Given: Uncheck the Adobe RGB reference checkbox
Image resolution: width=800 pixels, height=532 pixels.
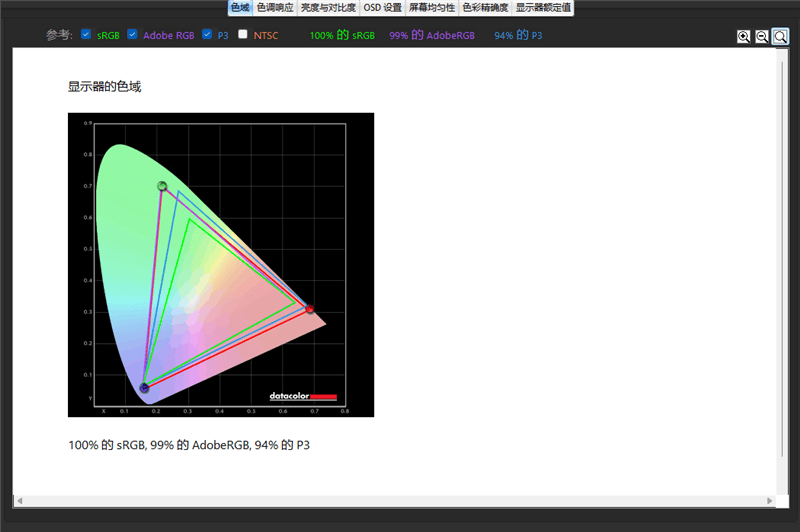Looking at the screenshot, I should click(x=132, y=35).
